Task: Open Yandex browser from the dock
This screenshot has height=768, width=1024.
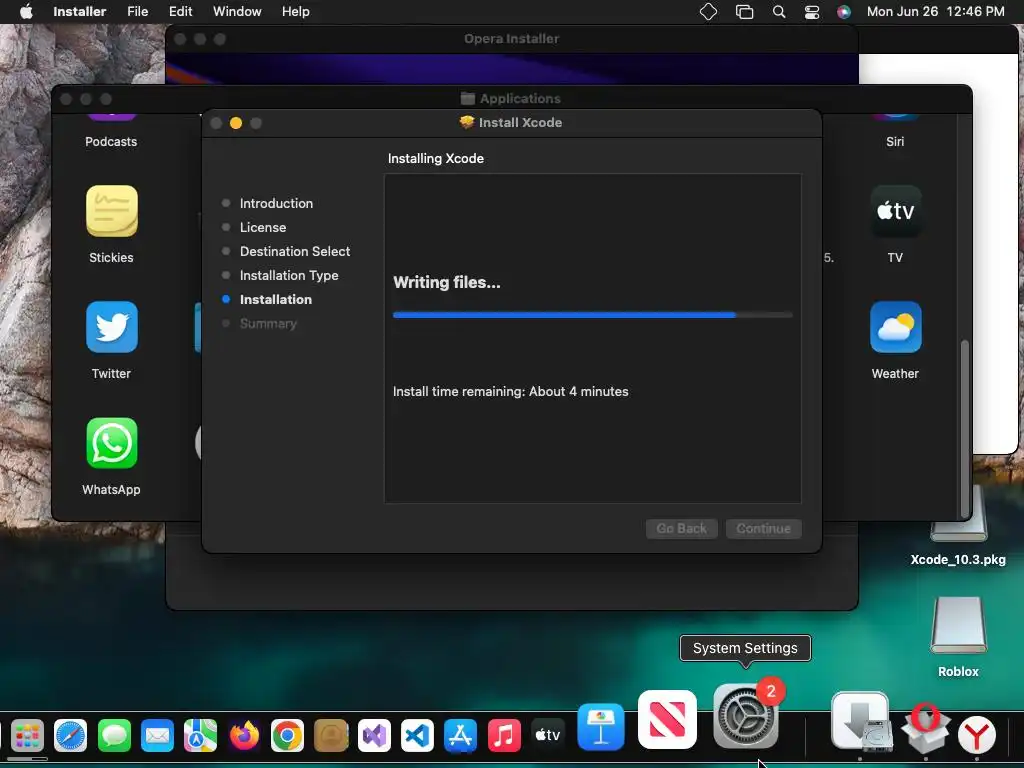Action: click(x=977, y=735)
